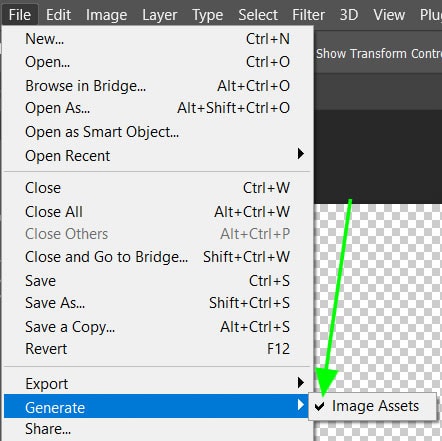Expand the Export submenu arrow
This screenshot has width=442, height=441.
point(301,383)
